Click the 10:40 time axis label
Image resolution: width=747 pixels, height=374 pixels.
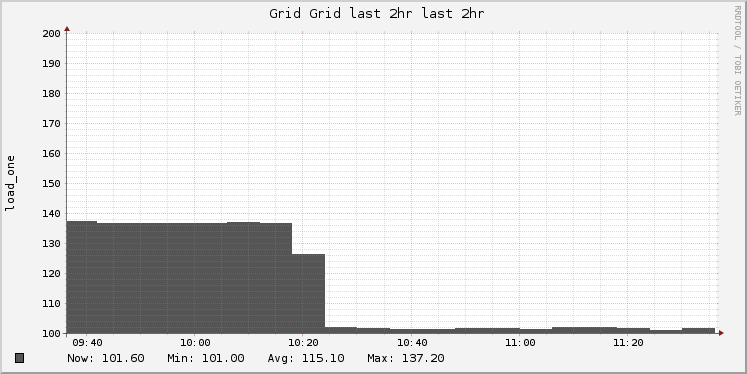coord(412,343)
